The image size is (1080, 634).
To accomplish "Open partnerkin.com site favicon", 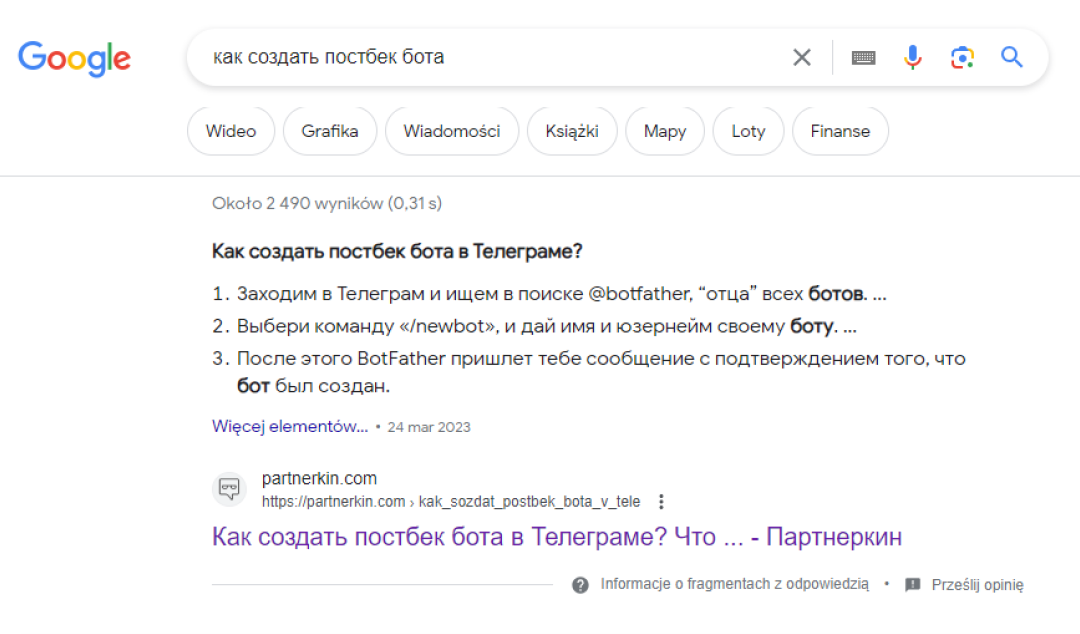I will (229, 489).
